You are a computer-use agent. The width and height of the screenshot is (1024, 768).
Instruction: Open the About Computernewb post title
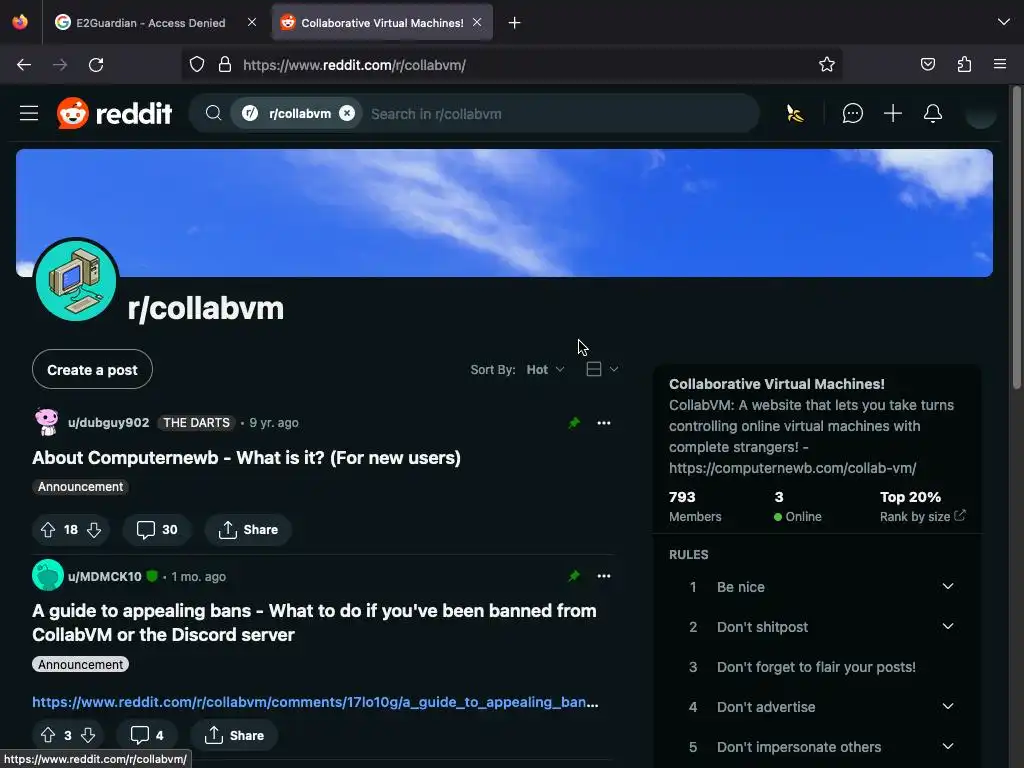(246, 458)
